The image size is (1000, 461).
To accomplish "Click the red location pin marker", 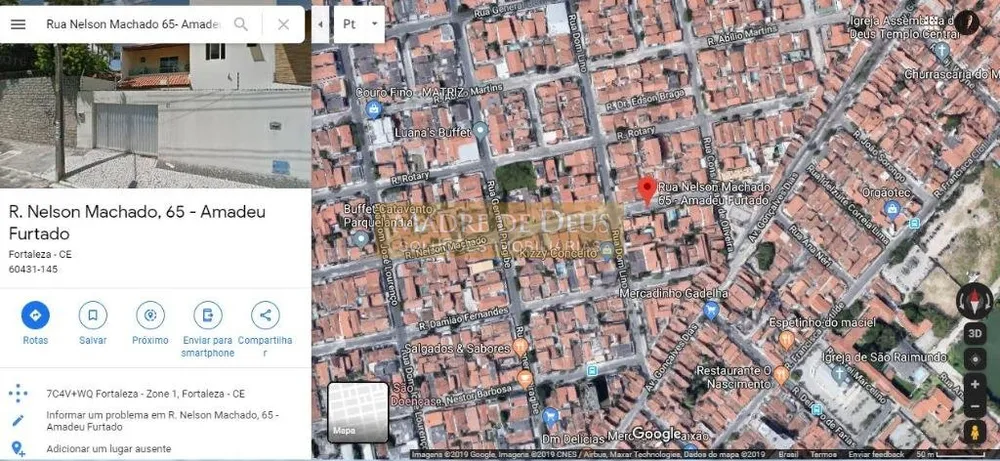I will coord(647,190).
